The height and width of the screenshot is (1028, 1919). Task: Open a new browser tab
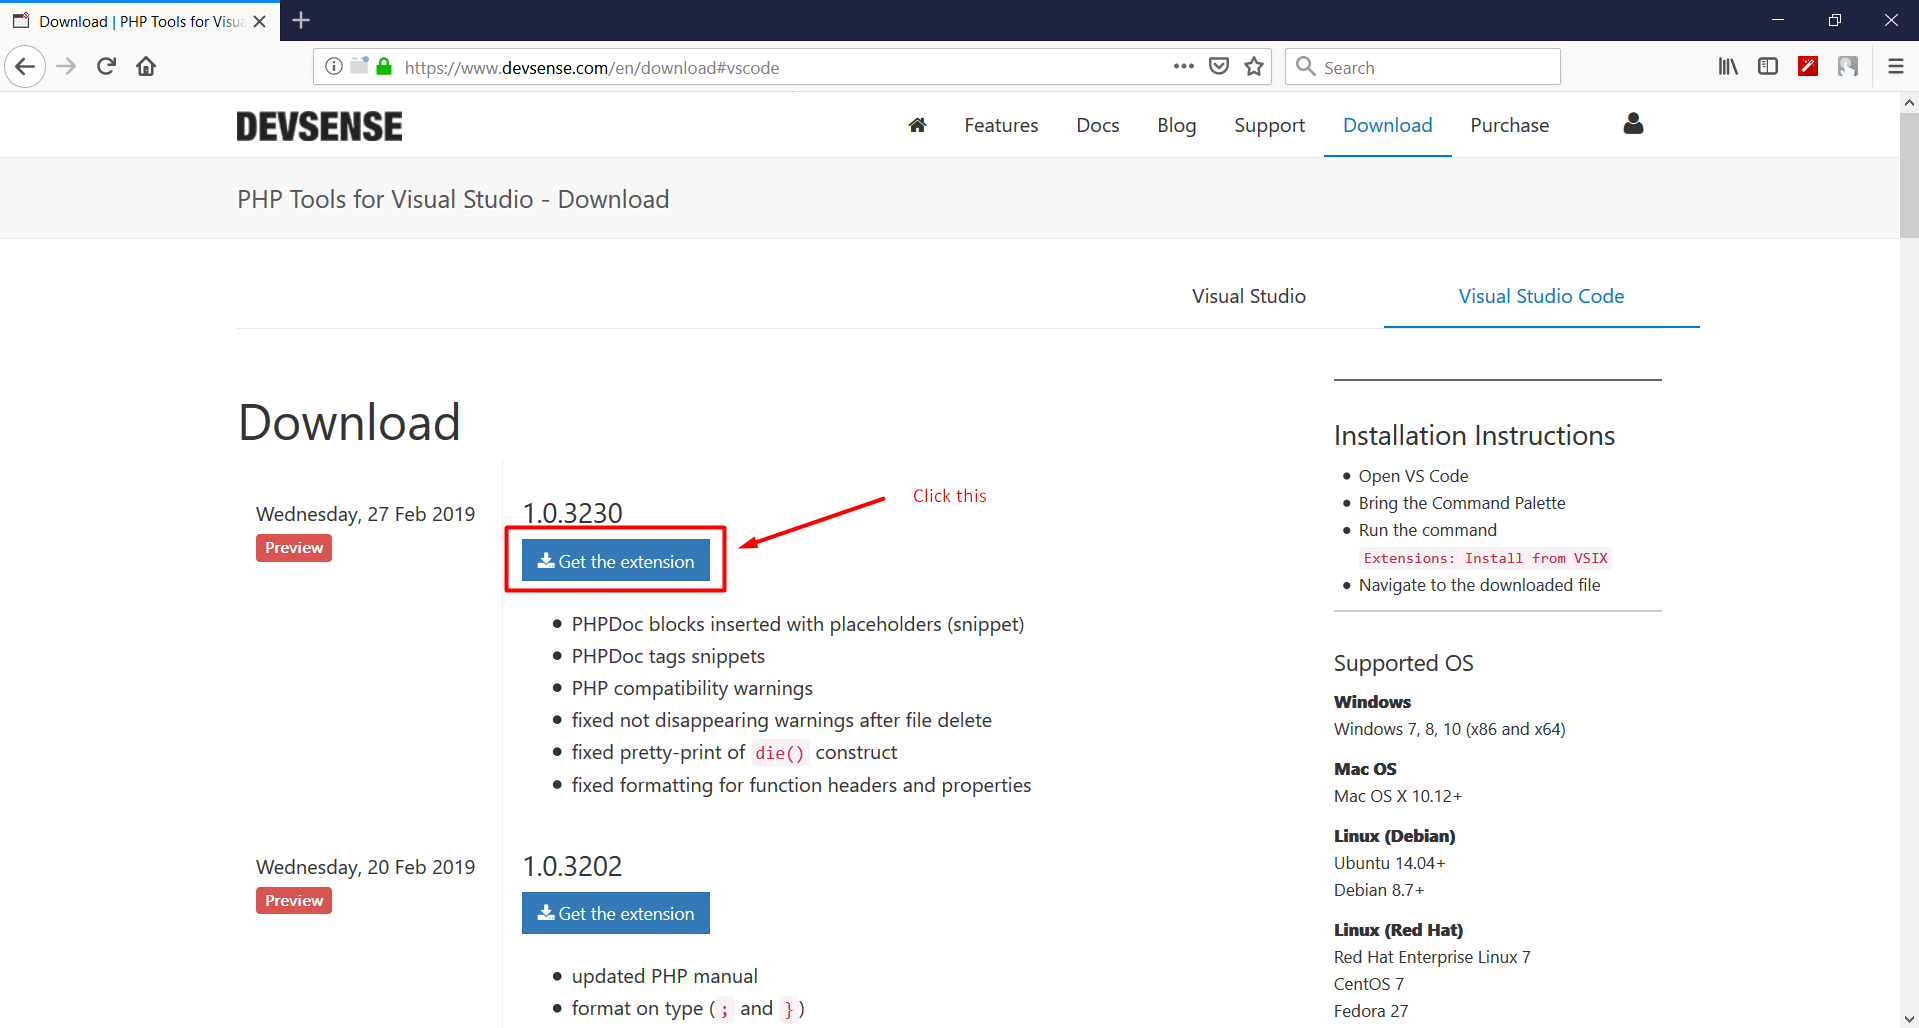301,20
